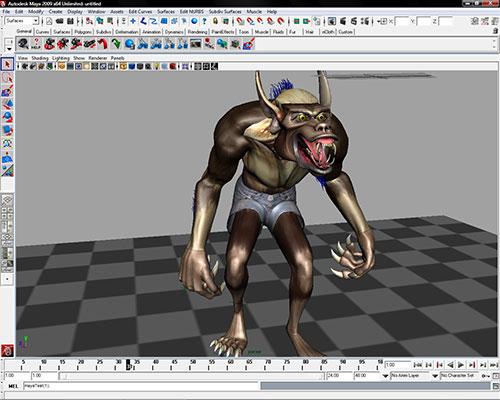Click the green curved arrow shelf icon

coord(116,44)
